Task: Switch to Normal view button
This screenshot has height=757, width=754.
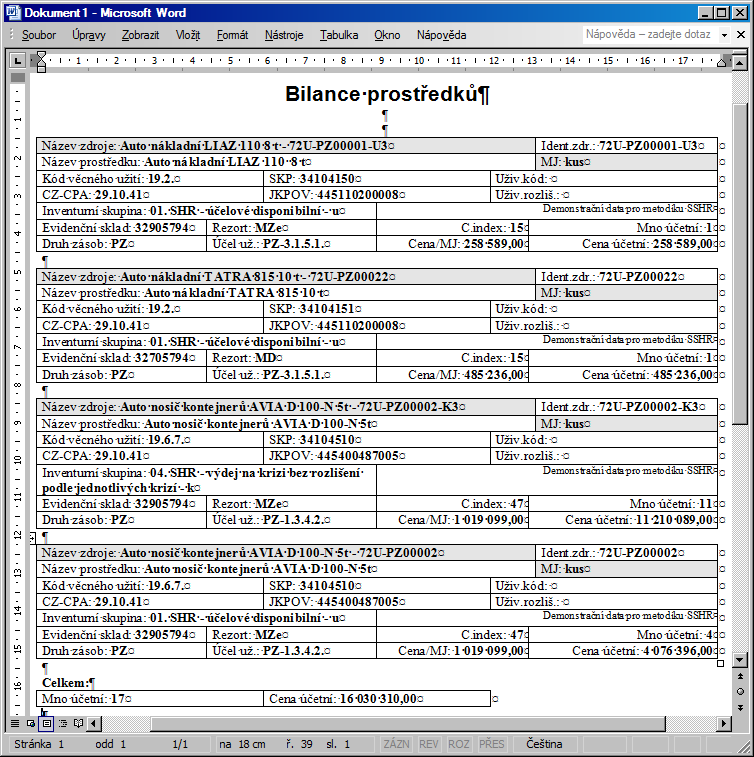Action: [x=15, y=723]
